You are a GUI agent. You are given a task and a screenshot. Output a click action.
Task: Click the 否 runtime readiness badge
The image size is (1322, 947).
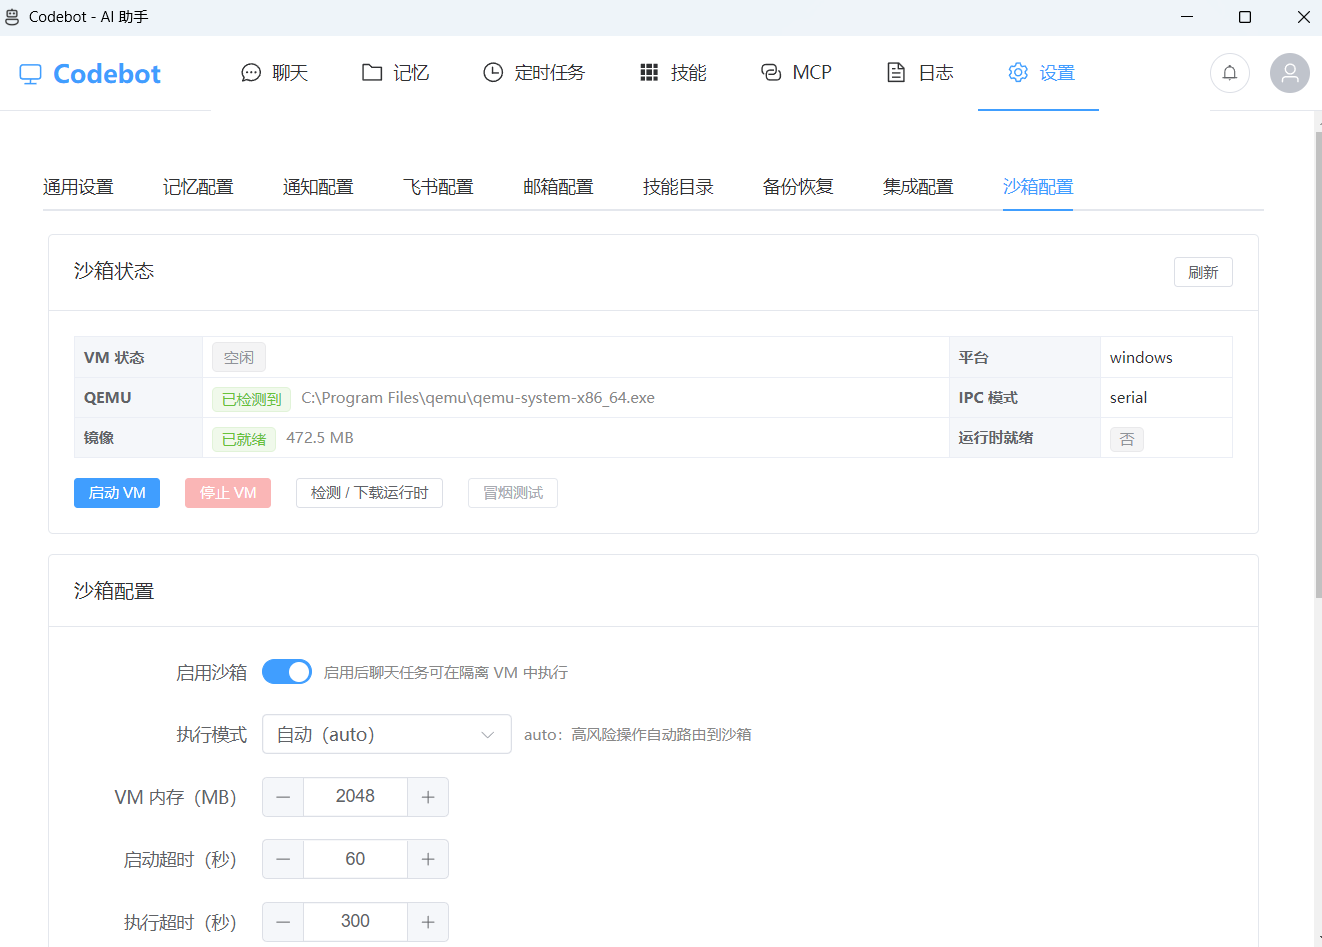pyautogui.click(x=1127, y=437)
